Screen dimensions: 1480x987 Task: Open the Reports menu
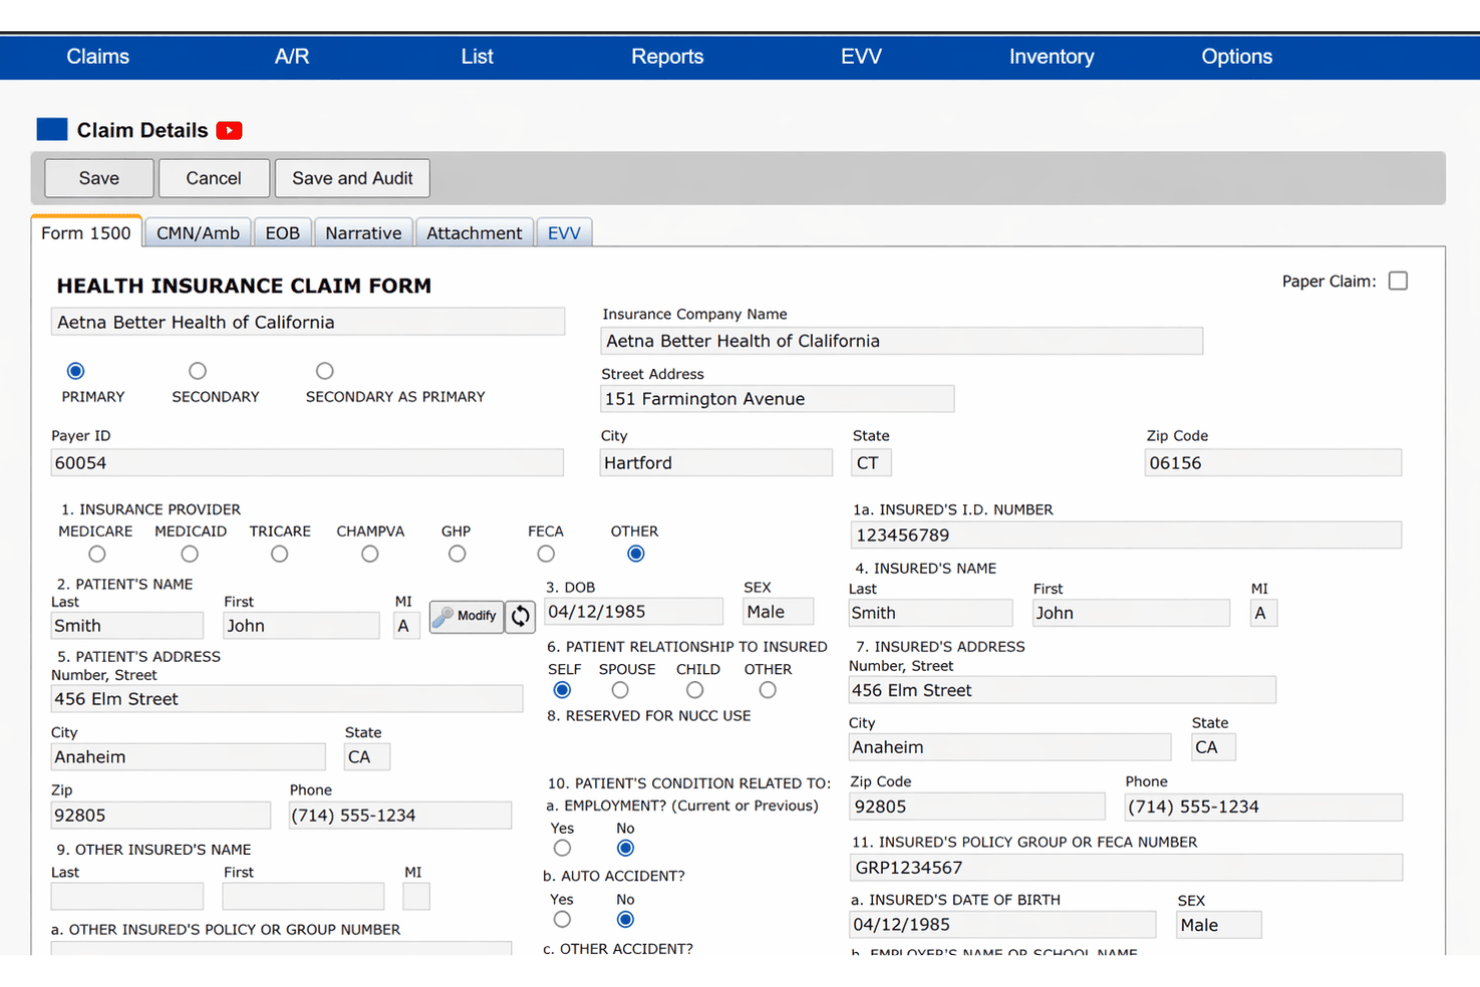coord(667,57)
